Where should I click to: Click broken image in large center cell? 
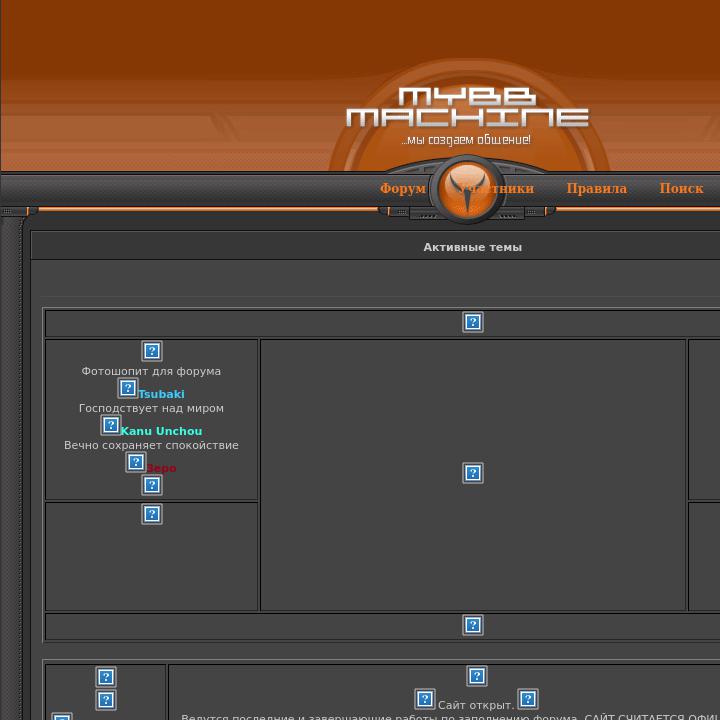pyautogui.click(x=472, y=473)
